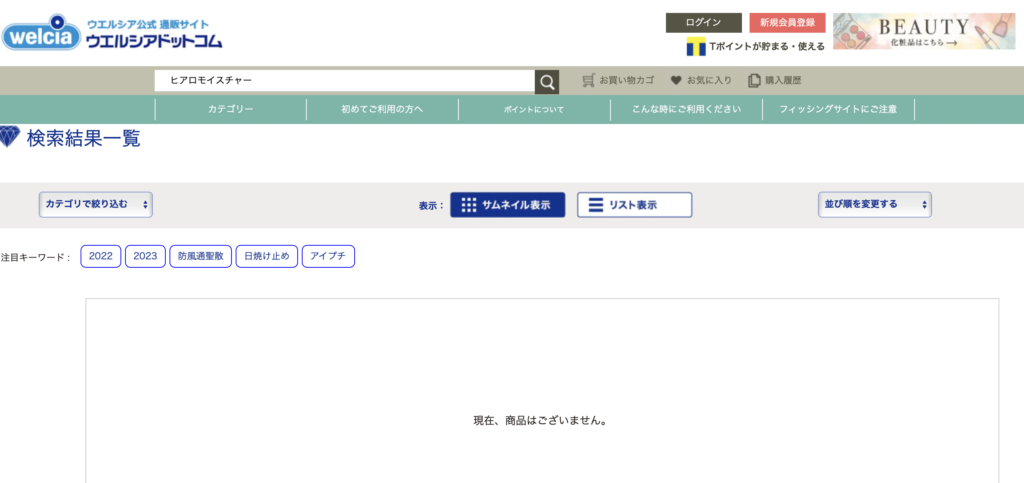Open the shopping cart (お買い物カゴ)
This screenshot has width=1024, height=483.
(x=618, y=81)
